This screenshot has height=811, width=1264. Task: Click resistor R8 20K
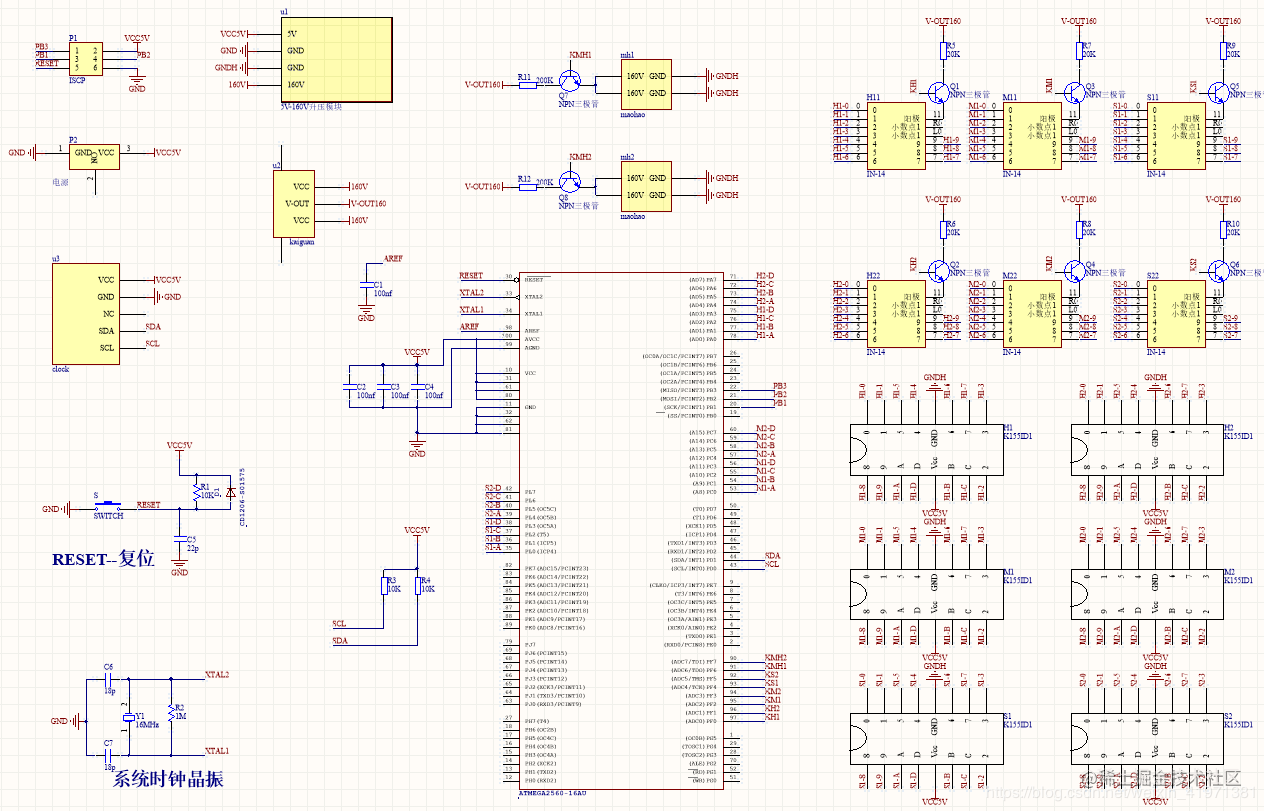1079,229
